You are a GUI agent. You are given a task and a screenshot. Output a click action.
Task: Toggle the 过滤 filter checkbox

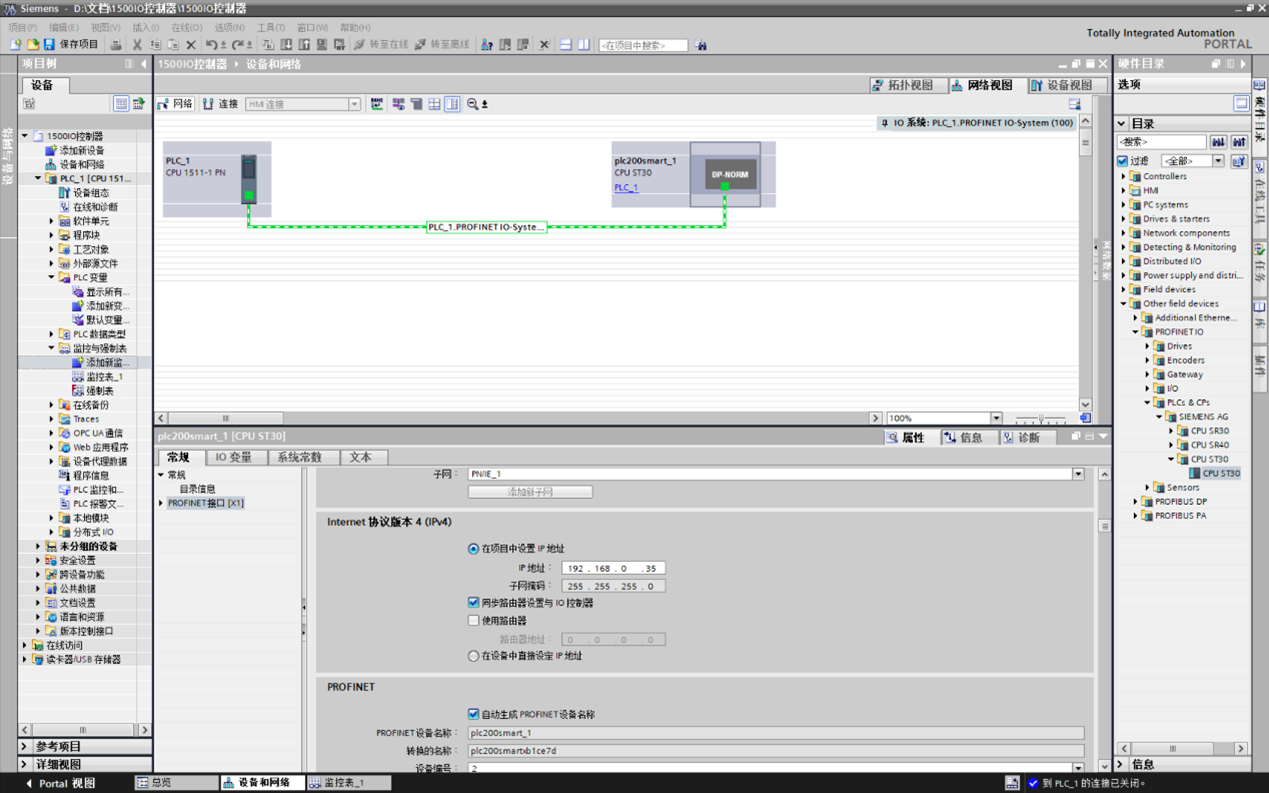(1122, 161)
